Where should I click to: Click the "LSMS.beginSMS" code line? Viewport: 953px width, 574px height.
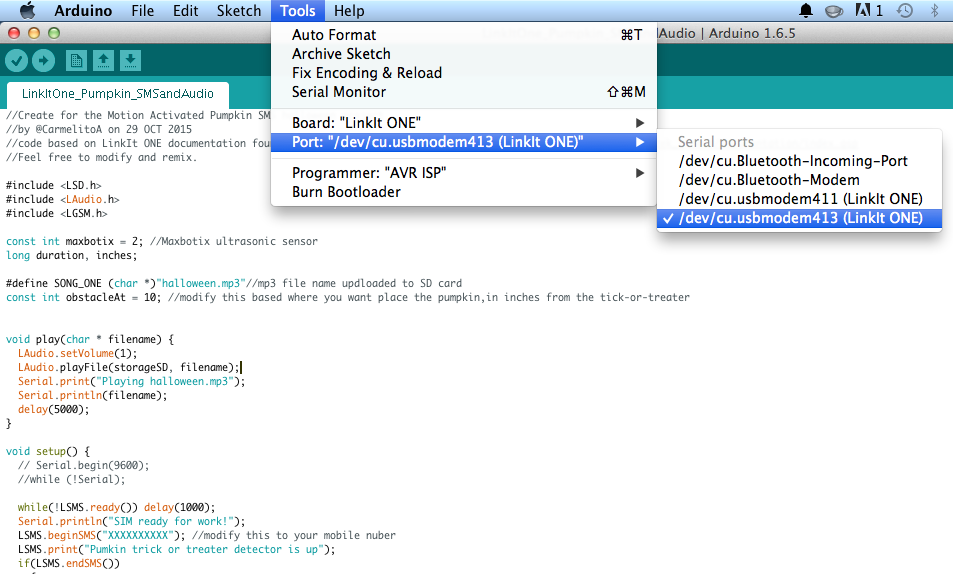(x=207, y=535)
